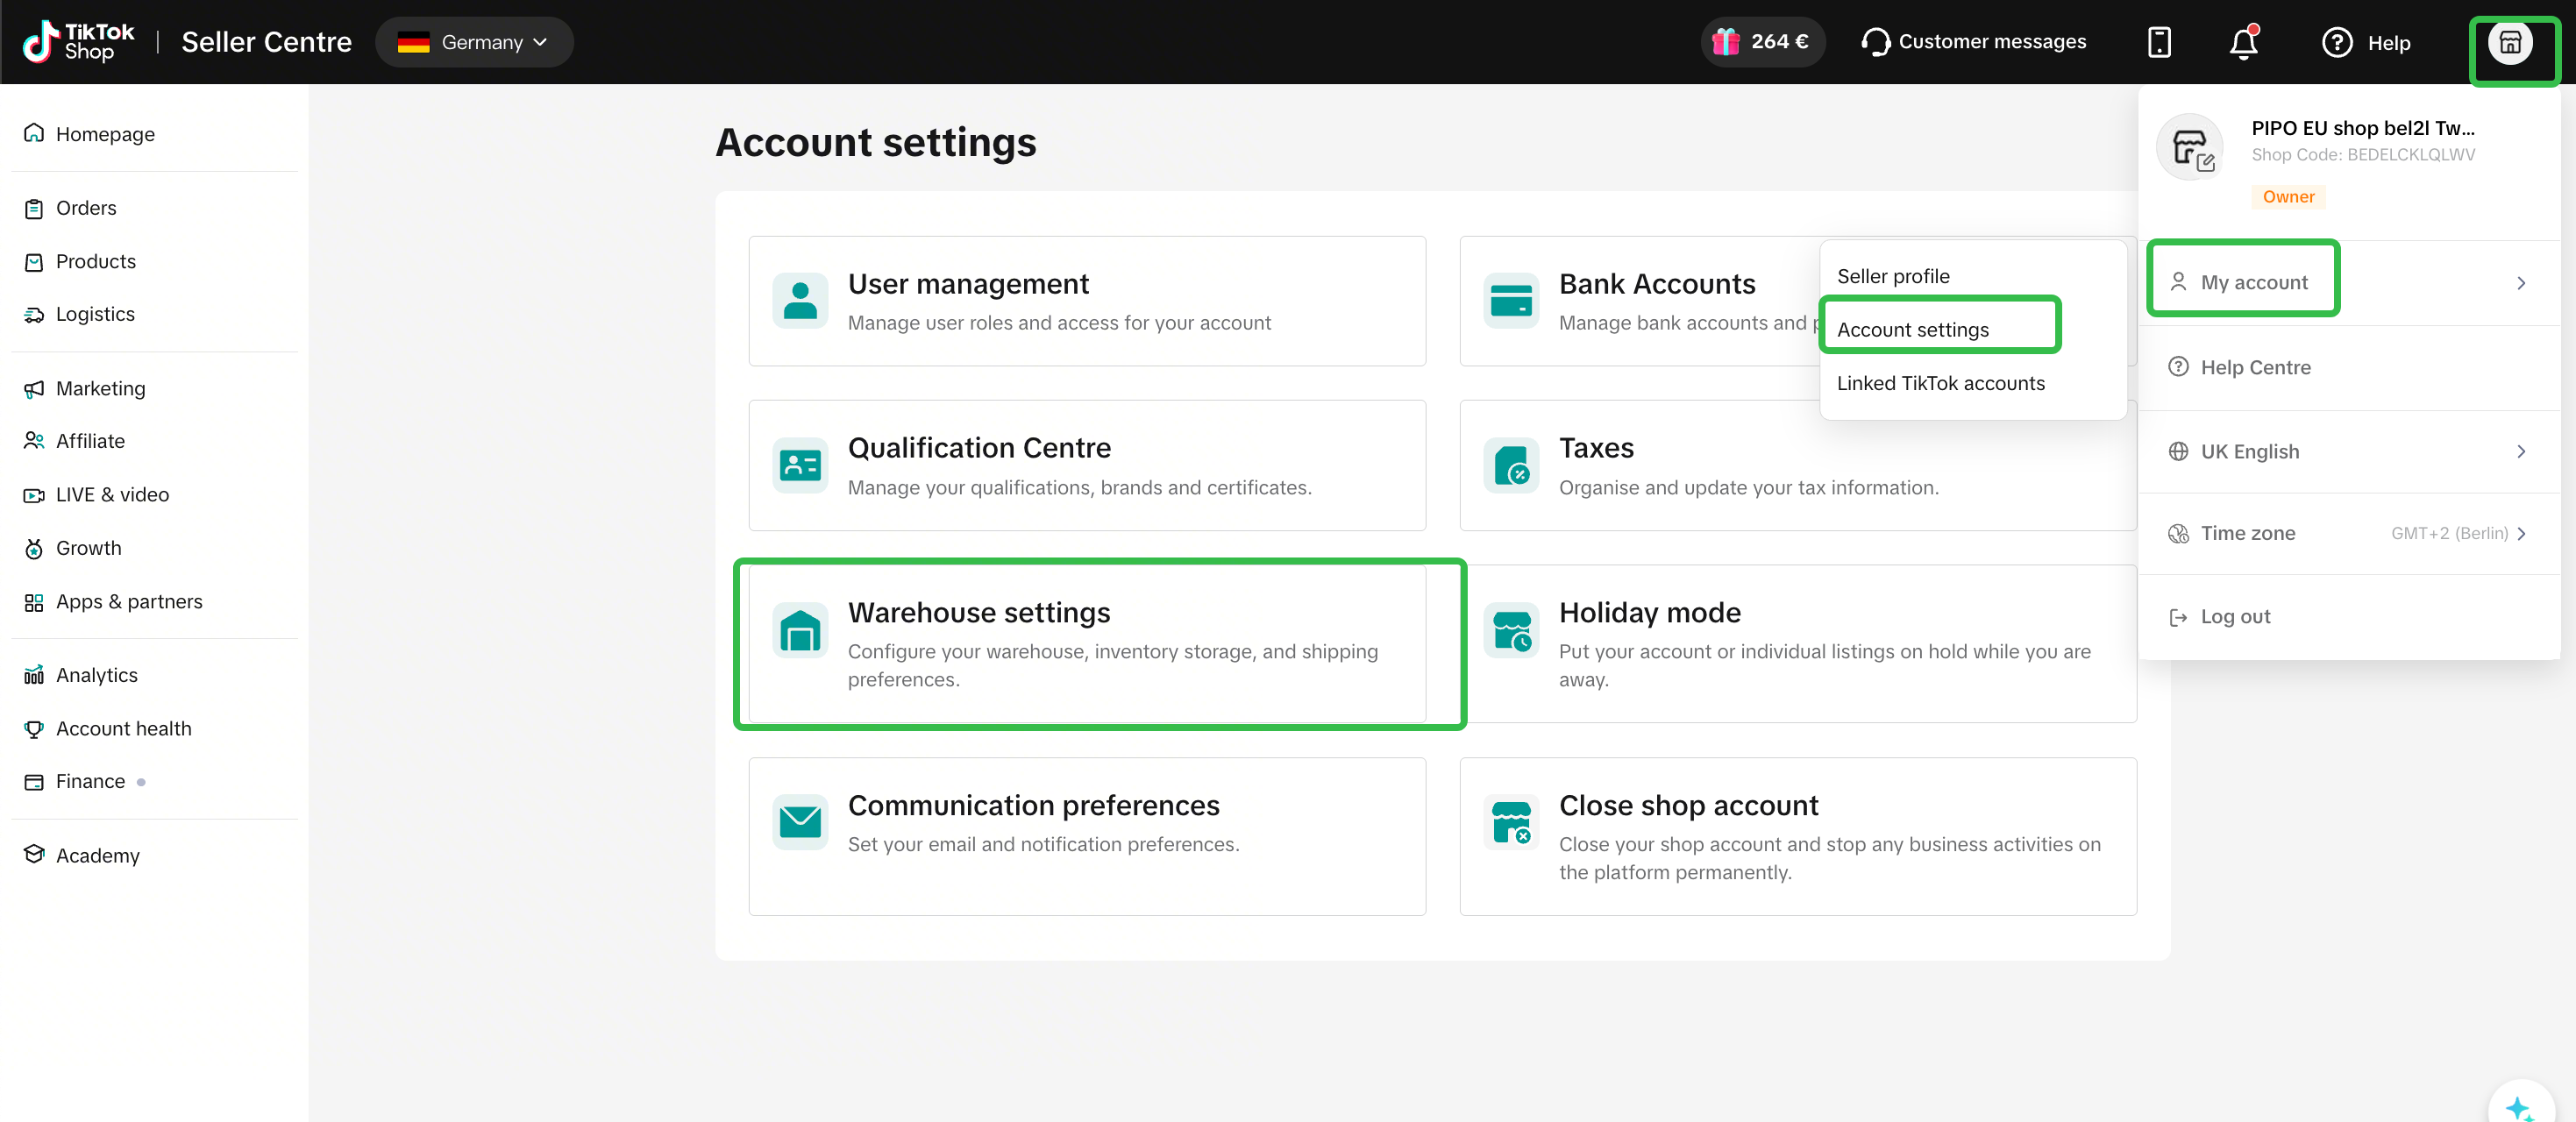The height and width of the screenshot is (1122, 2576).
Task: Expand the UK English language option
Action: (2348, 452)
